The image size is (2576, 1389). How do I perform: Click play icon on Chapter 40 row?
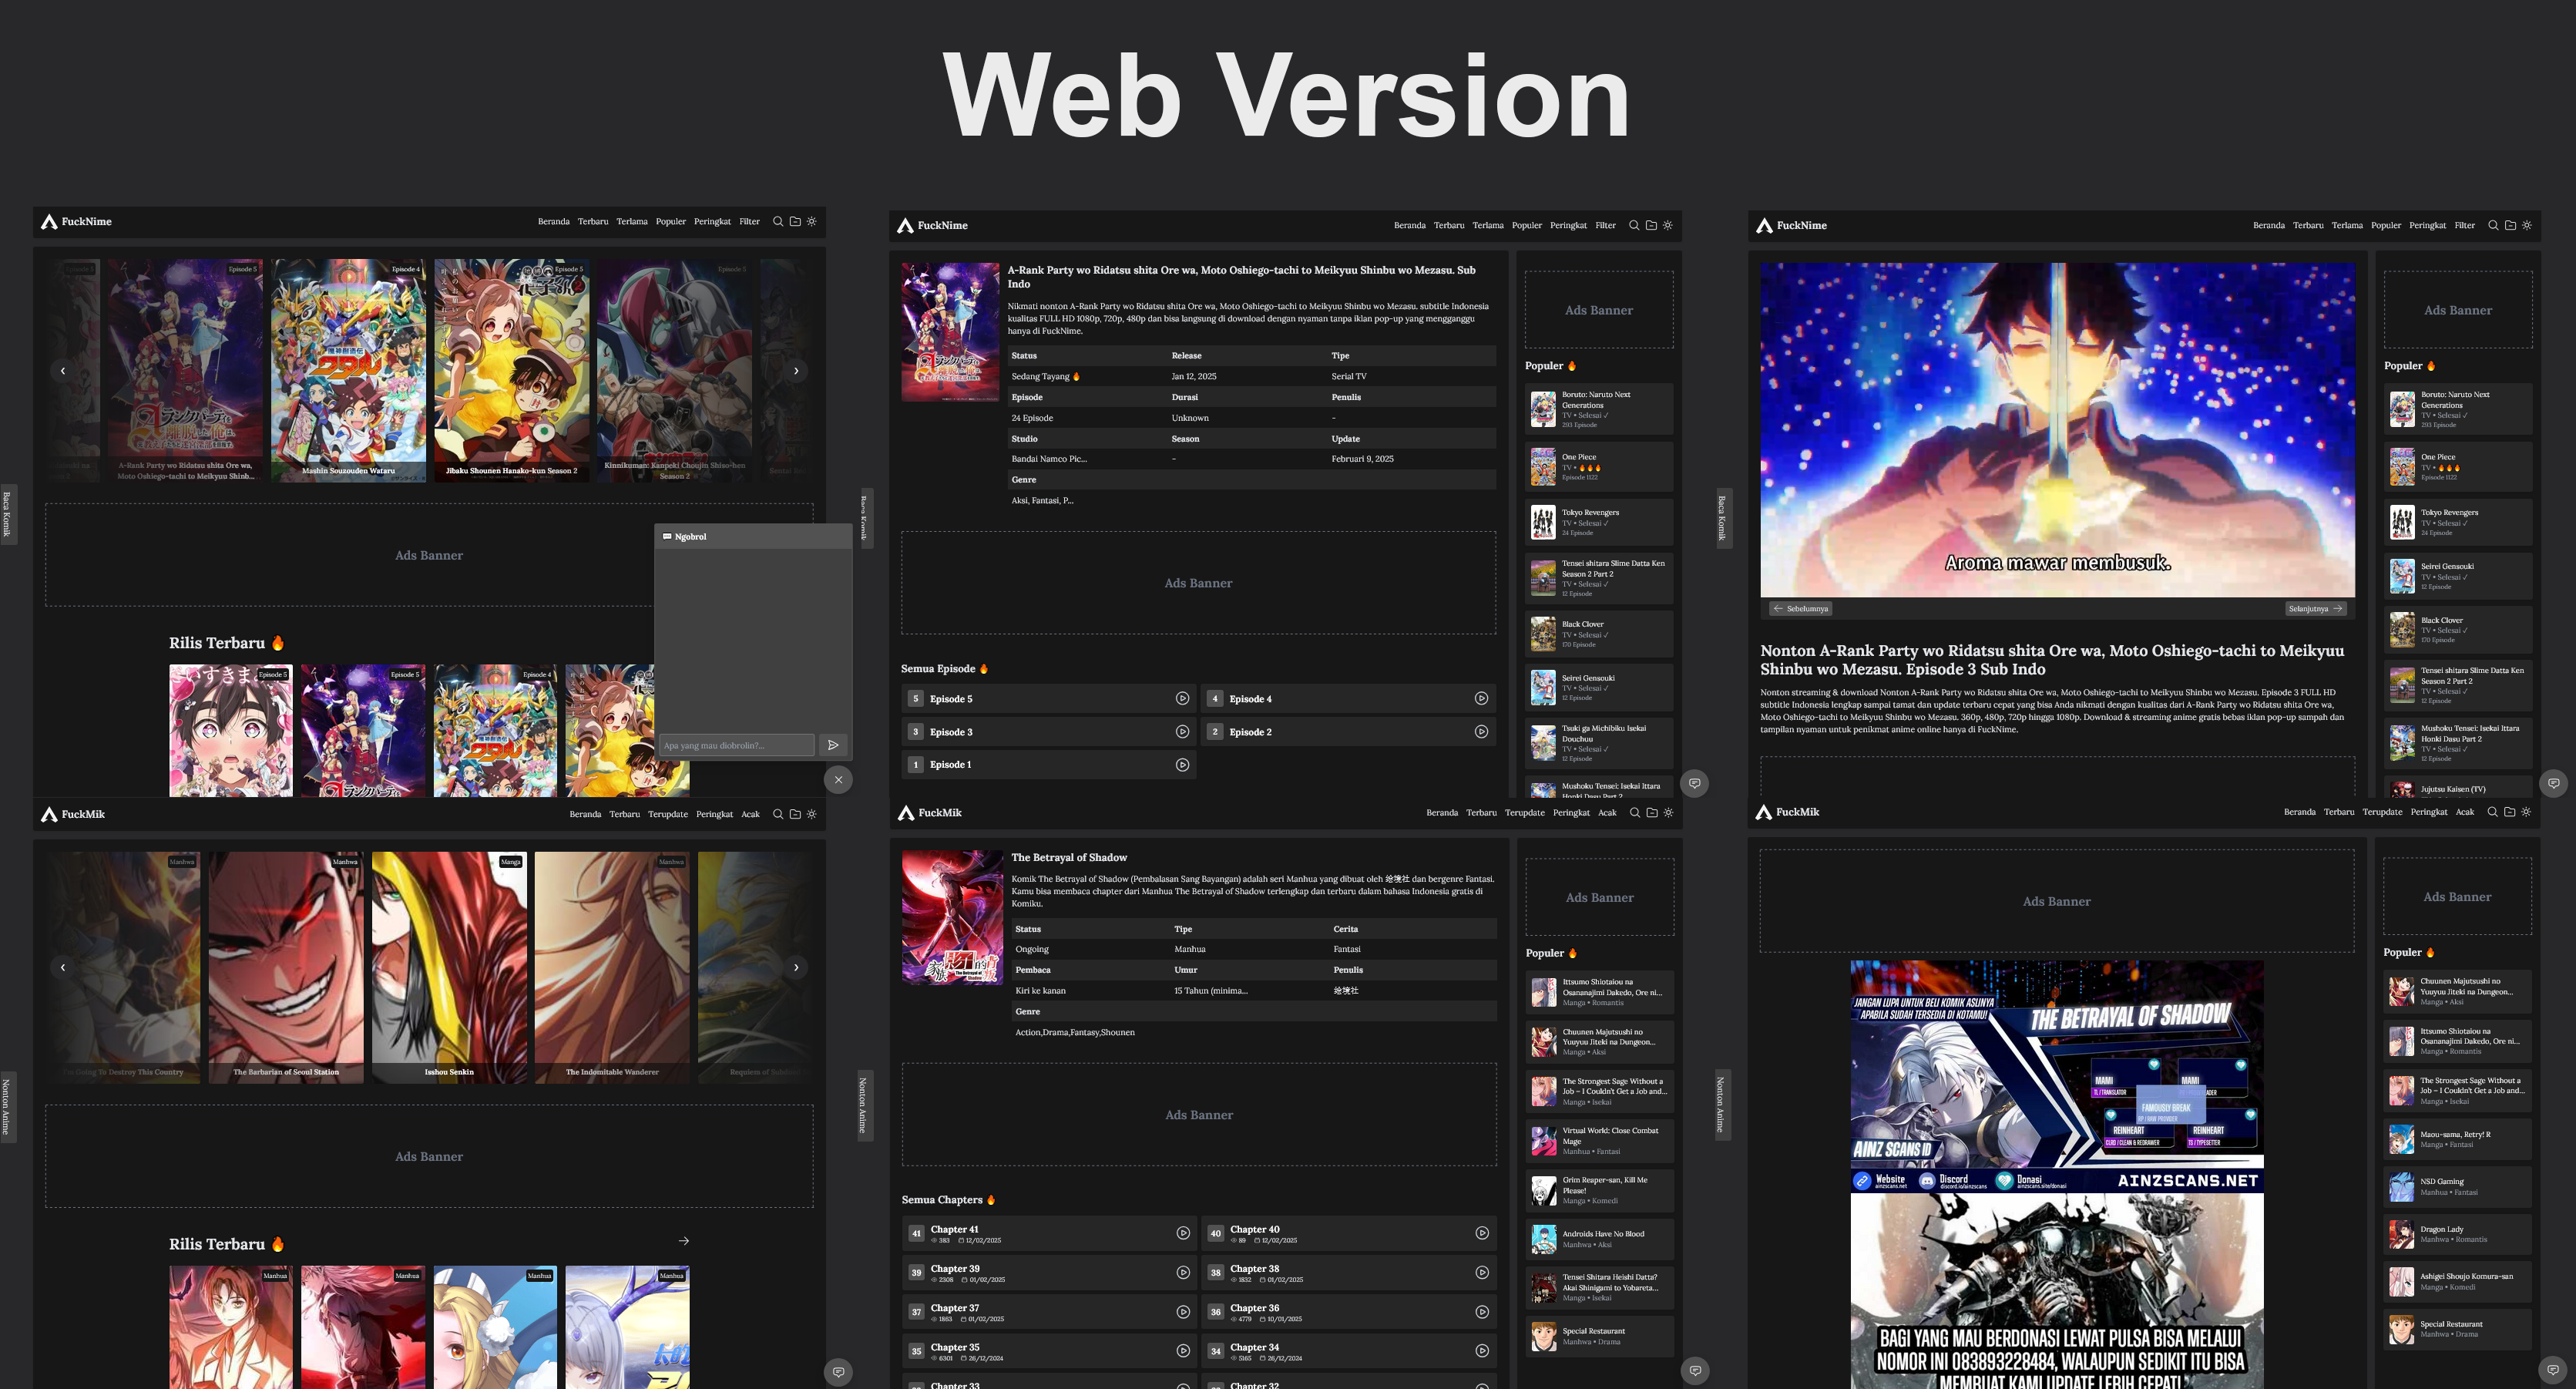(x=1482, y=1234)
